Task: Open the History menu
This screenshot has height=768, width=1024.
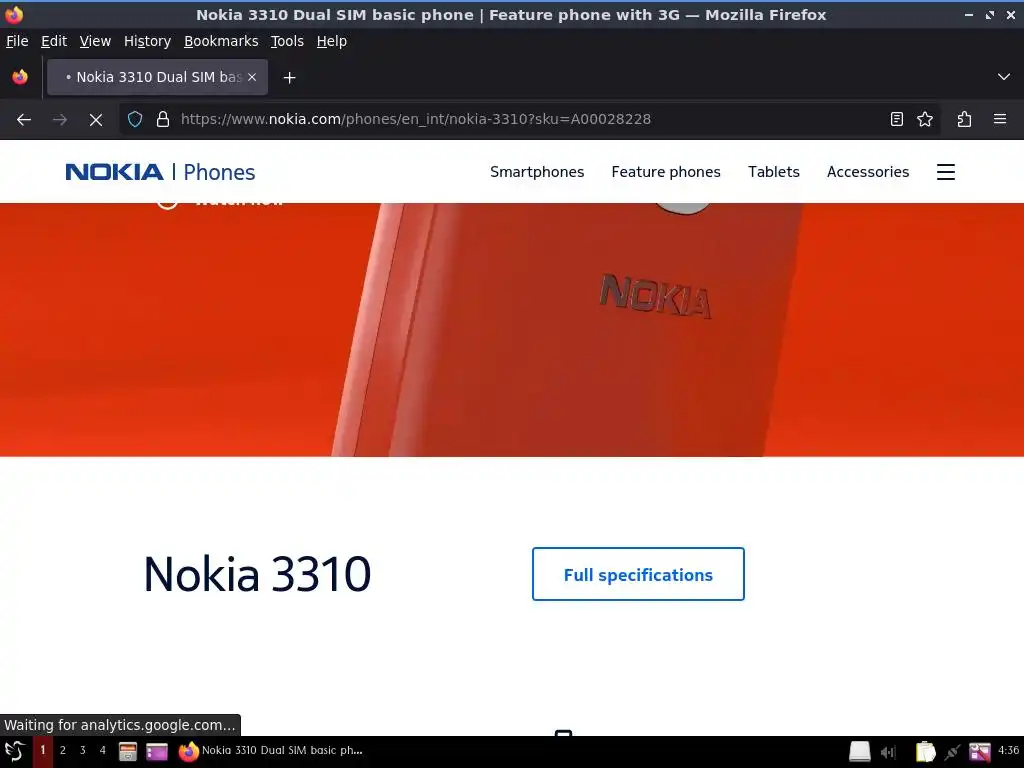Action: 147,41
